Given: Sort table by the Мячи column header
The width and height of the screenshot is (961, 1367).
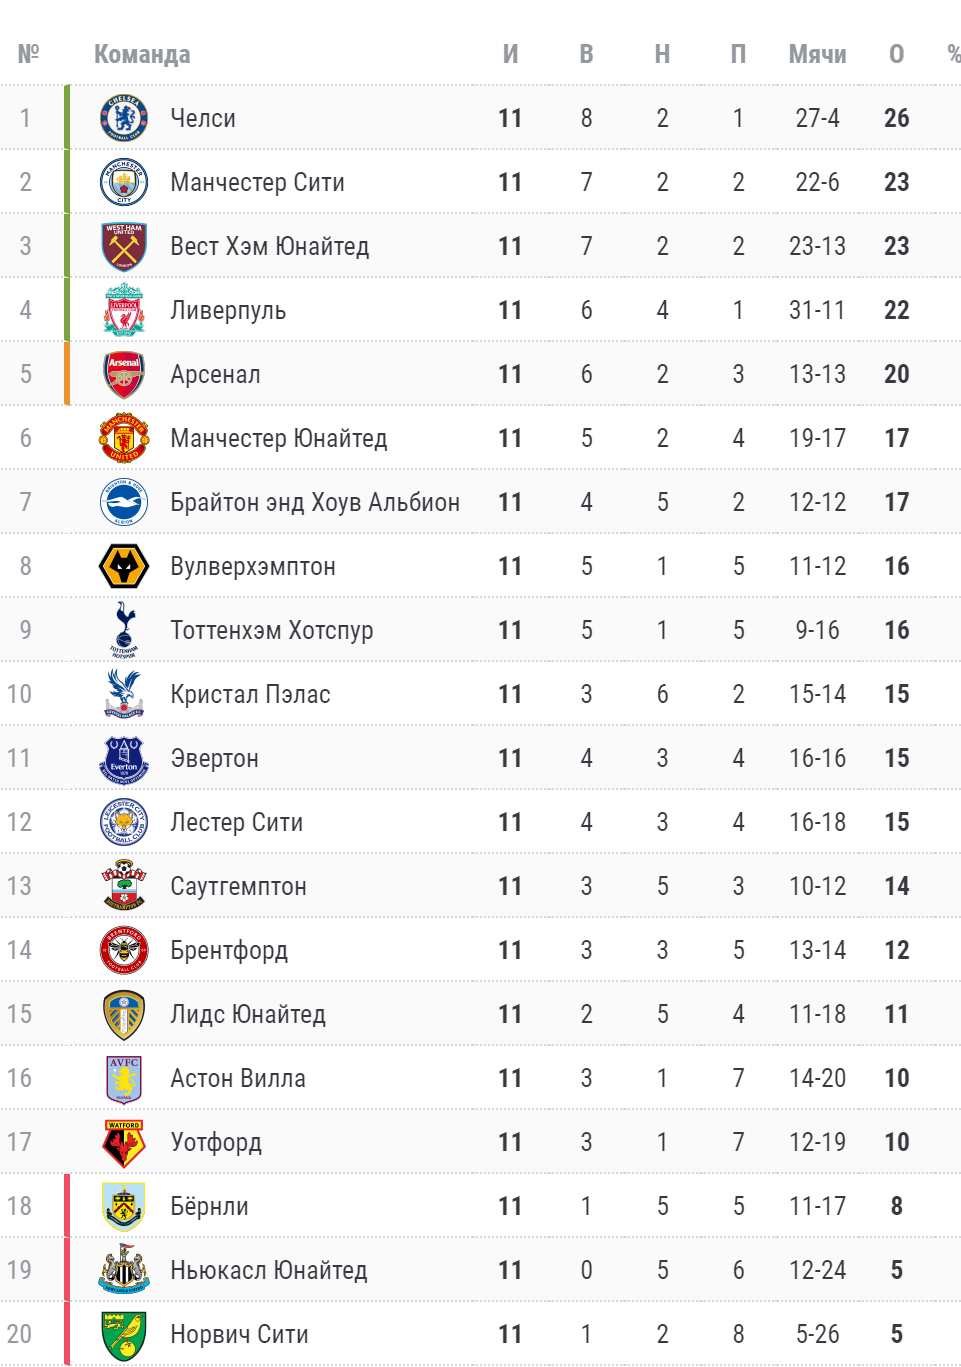Looking at the screenshot, I should pyautogui.click(x=817, y=54).
